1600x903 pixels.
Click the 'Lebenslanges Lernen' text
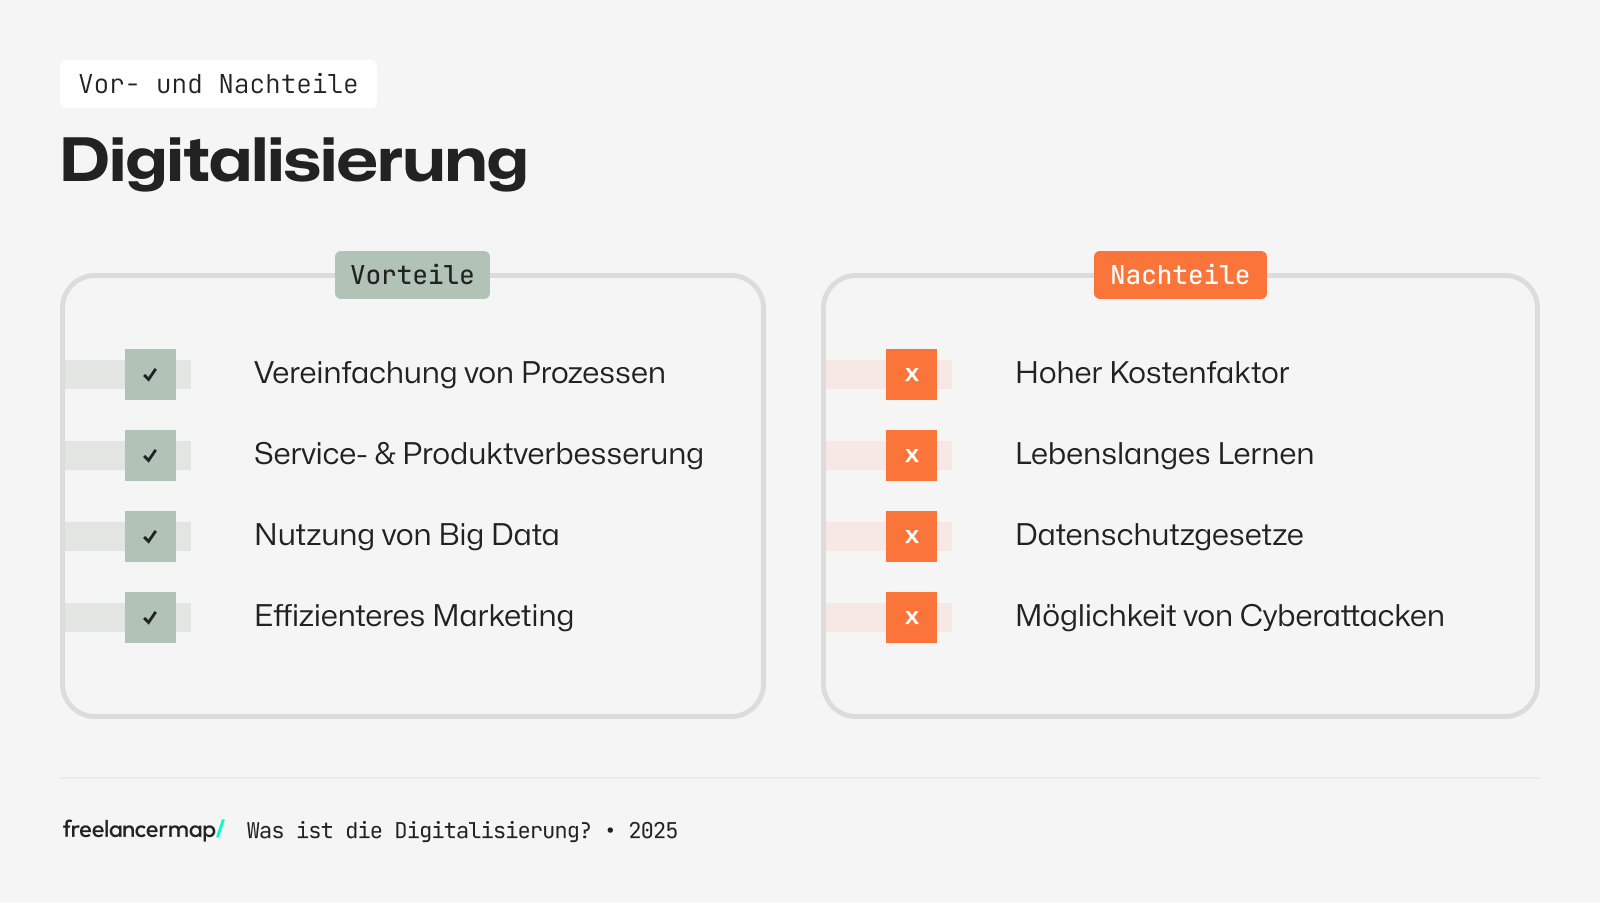[1164, 454]
